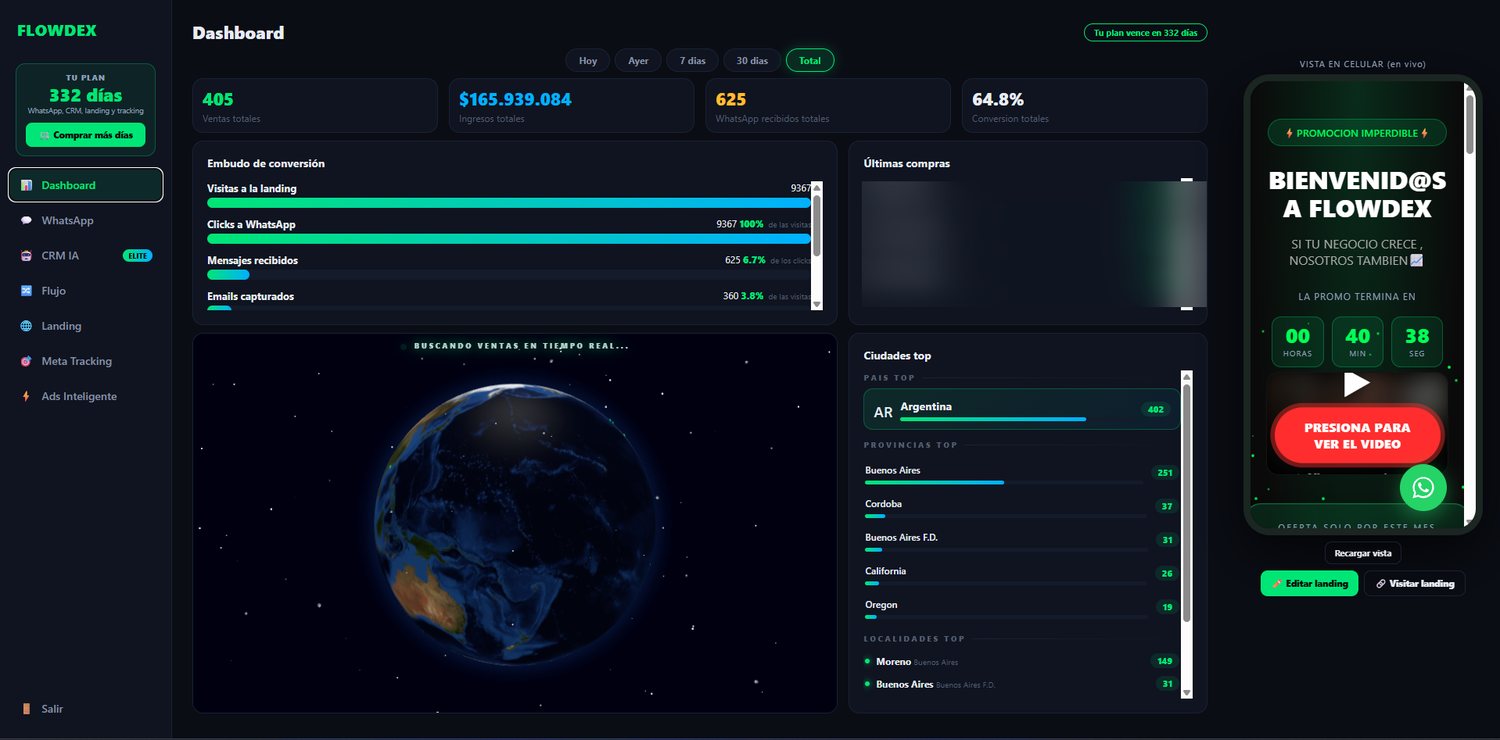This screenshot has height=740, width=1500.
Task: Switch to the 30 días filter
Action: tap(752, 60)
